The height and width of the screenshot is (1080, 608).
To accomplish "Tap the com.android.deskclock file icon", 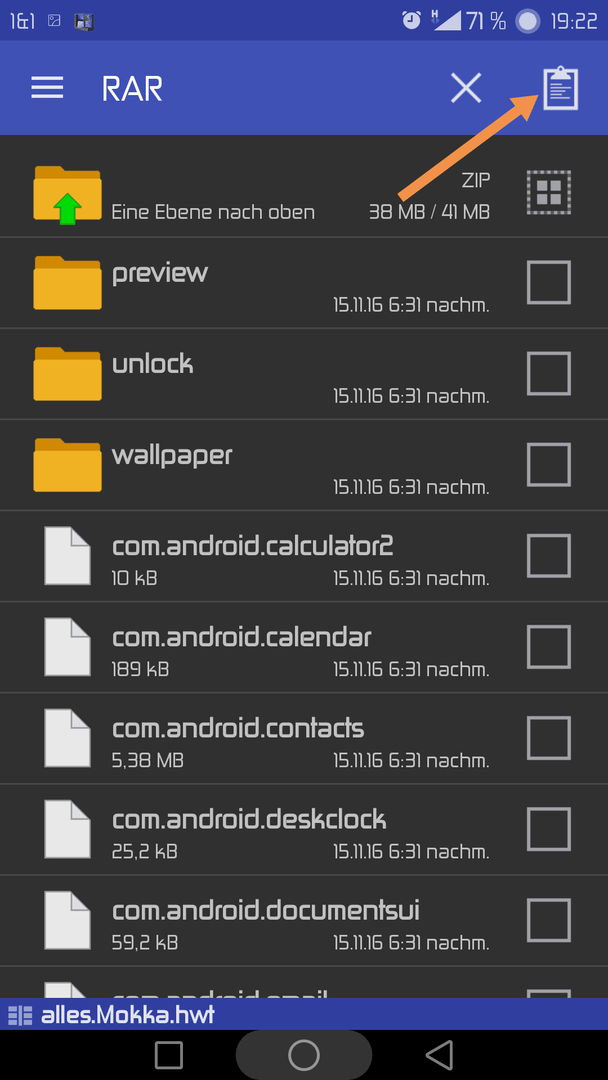I will pos(67,829).
